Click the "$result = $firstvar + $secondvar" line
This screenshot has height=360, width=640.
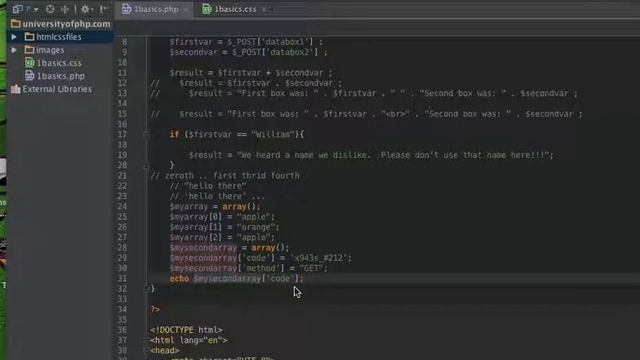[x=251, y=73]
